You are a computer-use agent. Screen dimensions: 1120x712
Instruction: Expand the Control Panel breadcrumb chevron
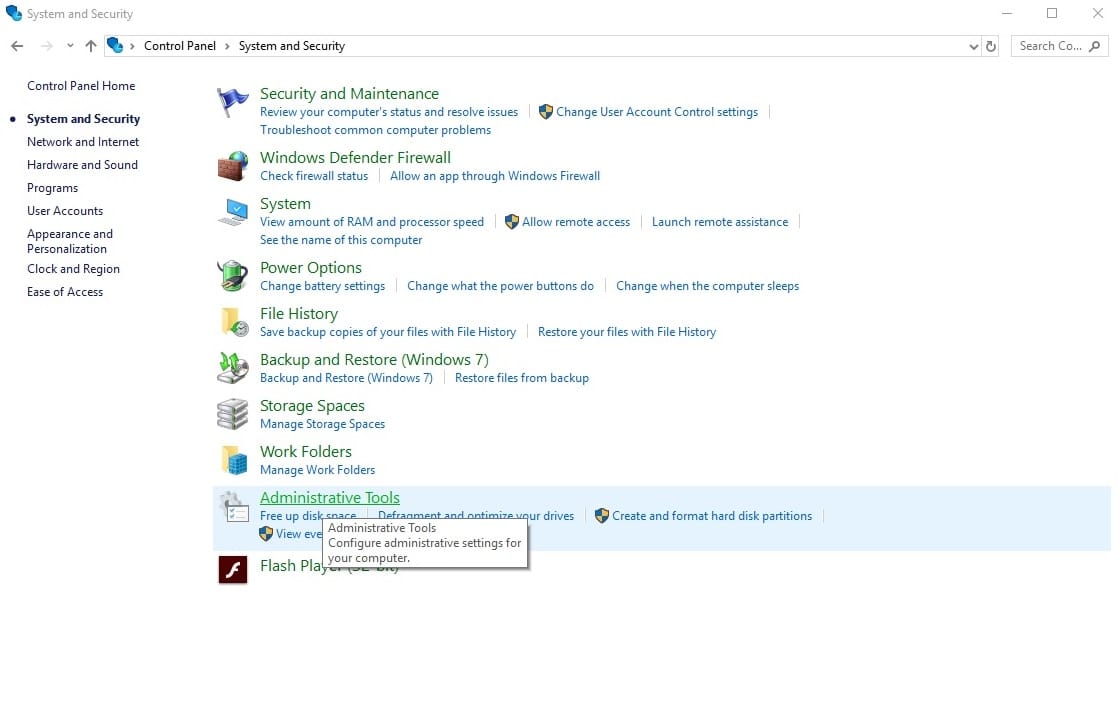tap(228, 46)
